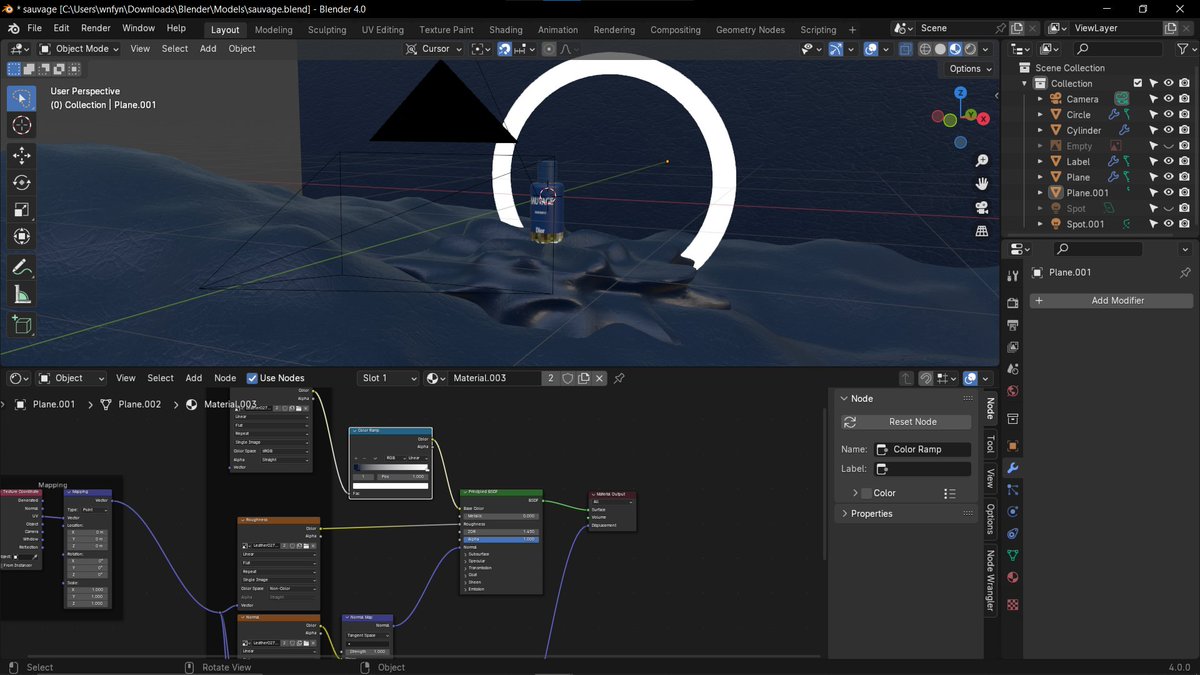This screenshot has width=1200, height=675.
Task: Select the Measure tool
Action: 22,294
